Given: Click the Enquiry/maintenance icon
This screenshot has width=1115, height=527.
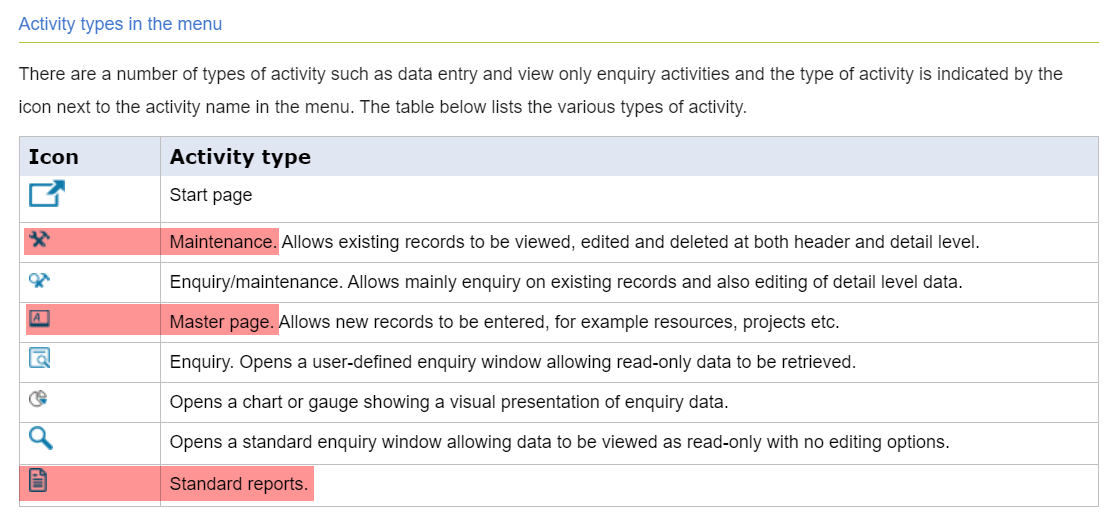Looking at the screenshot, I should click(39, 281).
